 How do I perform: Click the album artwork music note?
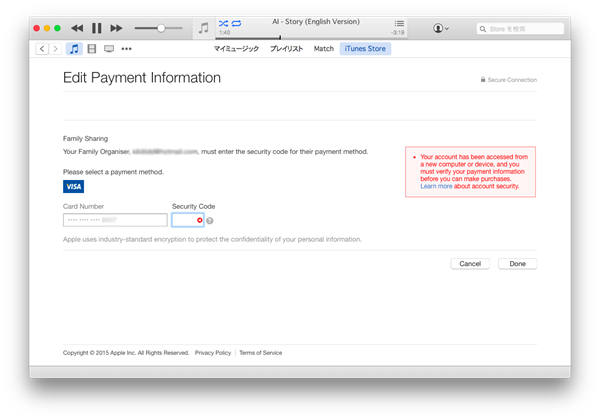click(204, 28)
